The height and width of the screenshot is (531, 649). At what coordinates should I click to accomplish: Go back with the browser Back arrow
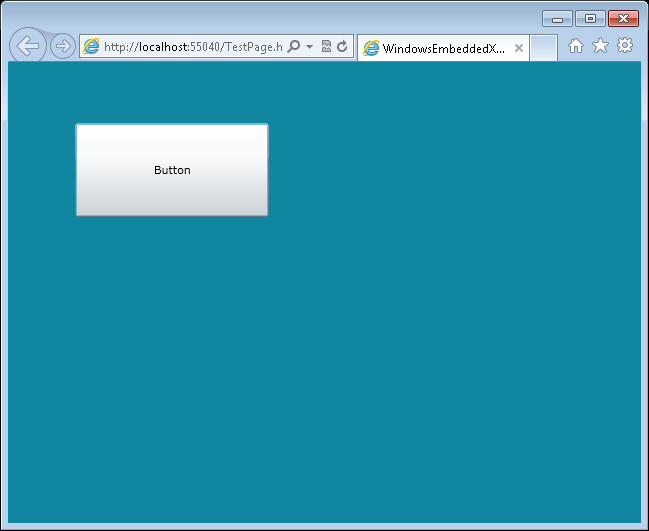tap(28, 46)
